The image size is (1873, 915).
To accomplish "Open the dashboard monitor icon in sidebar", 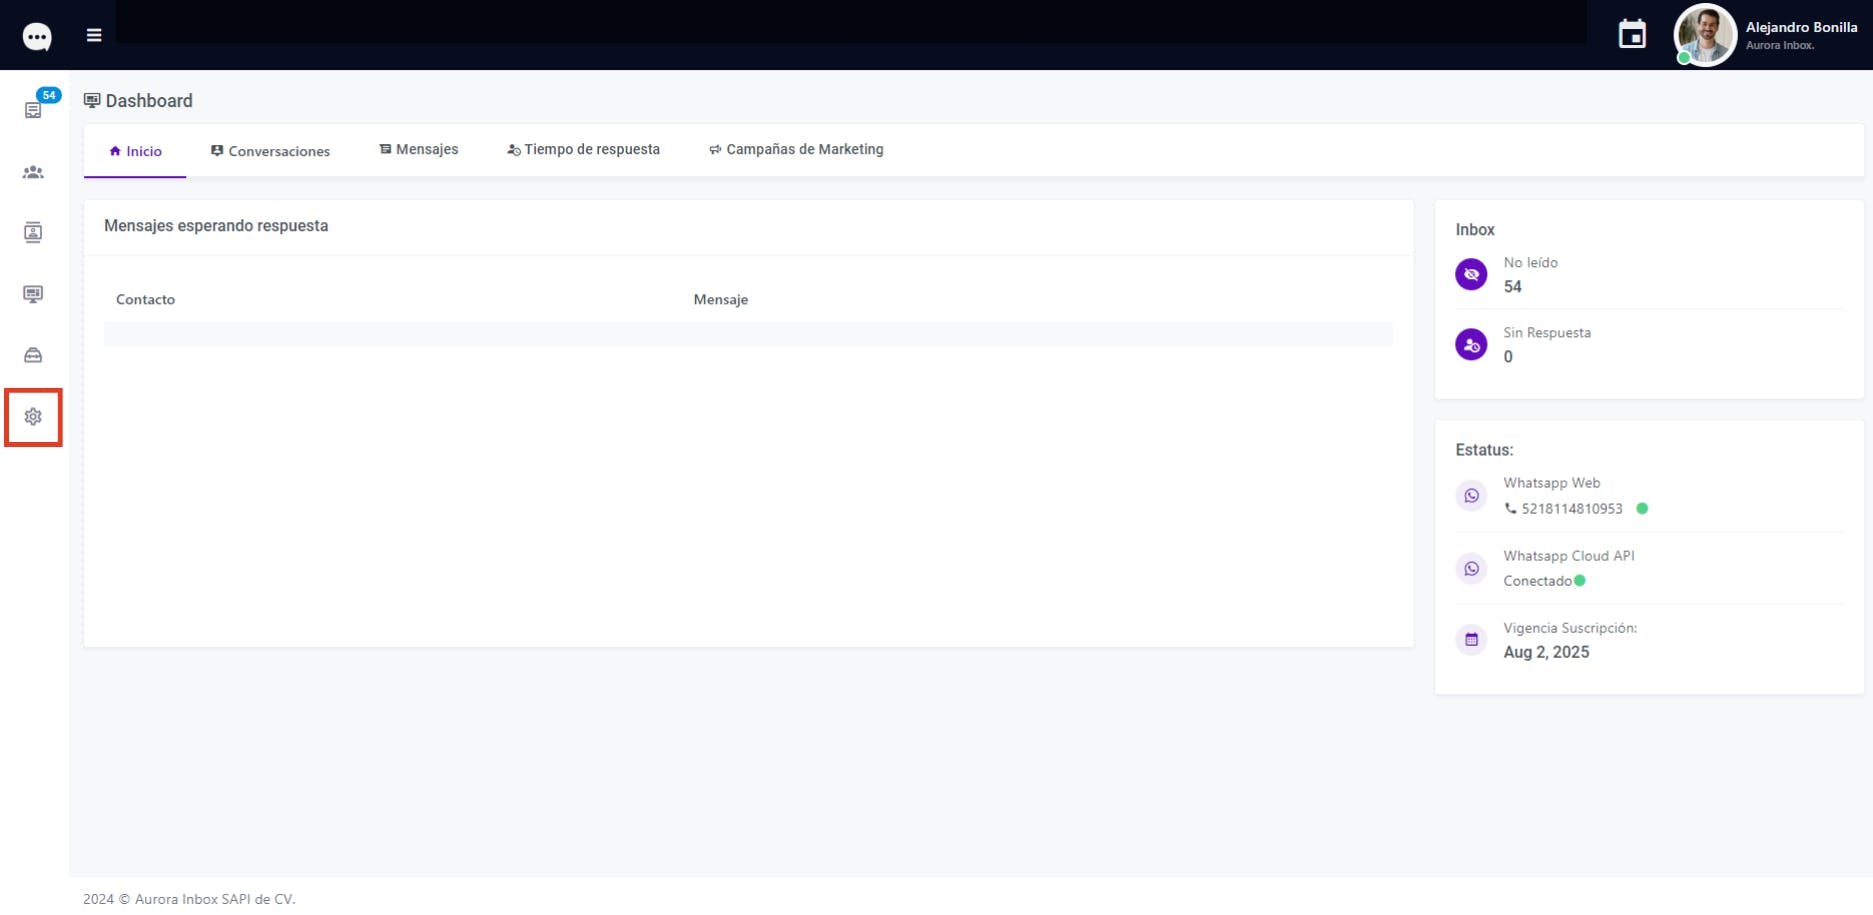I will pyautogui.click(x=33, y=294).
